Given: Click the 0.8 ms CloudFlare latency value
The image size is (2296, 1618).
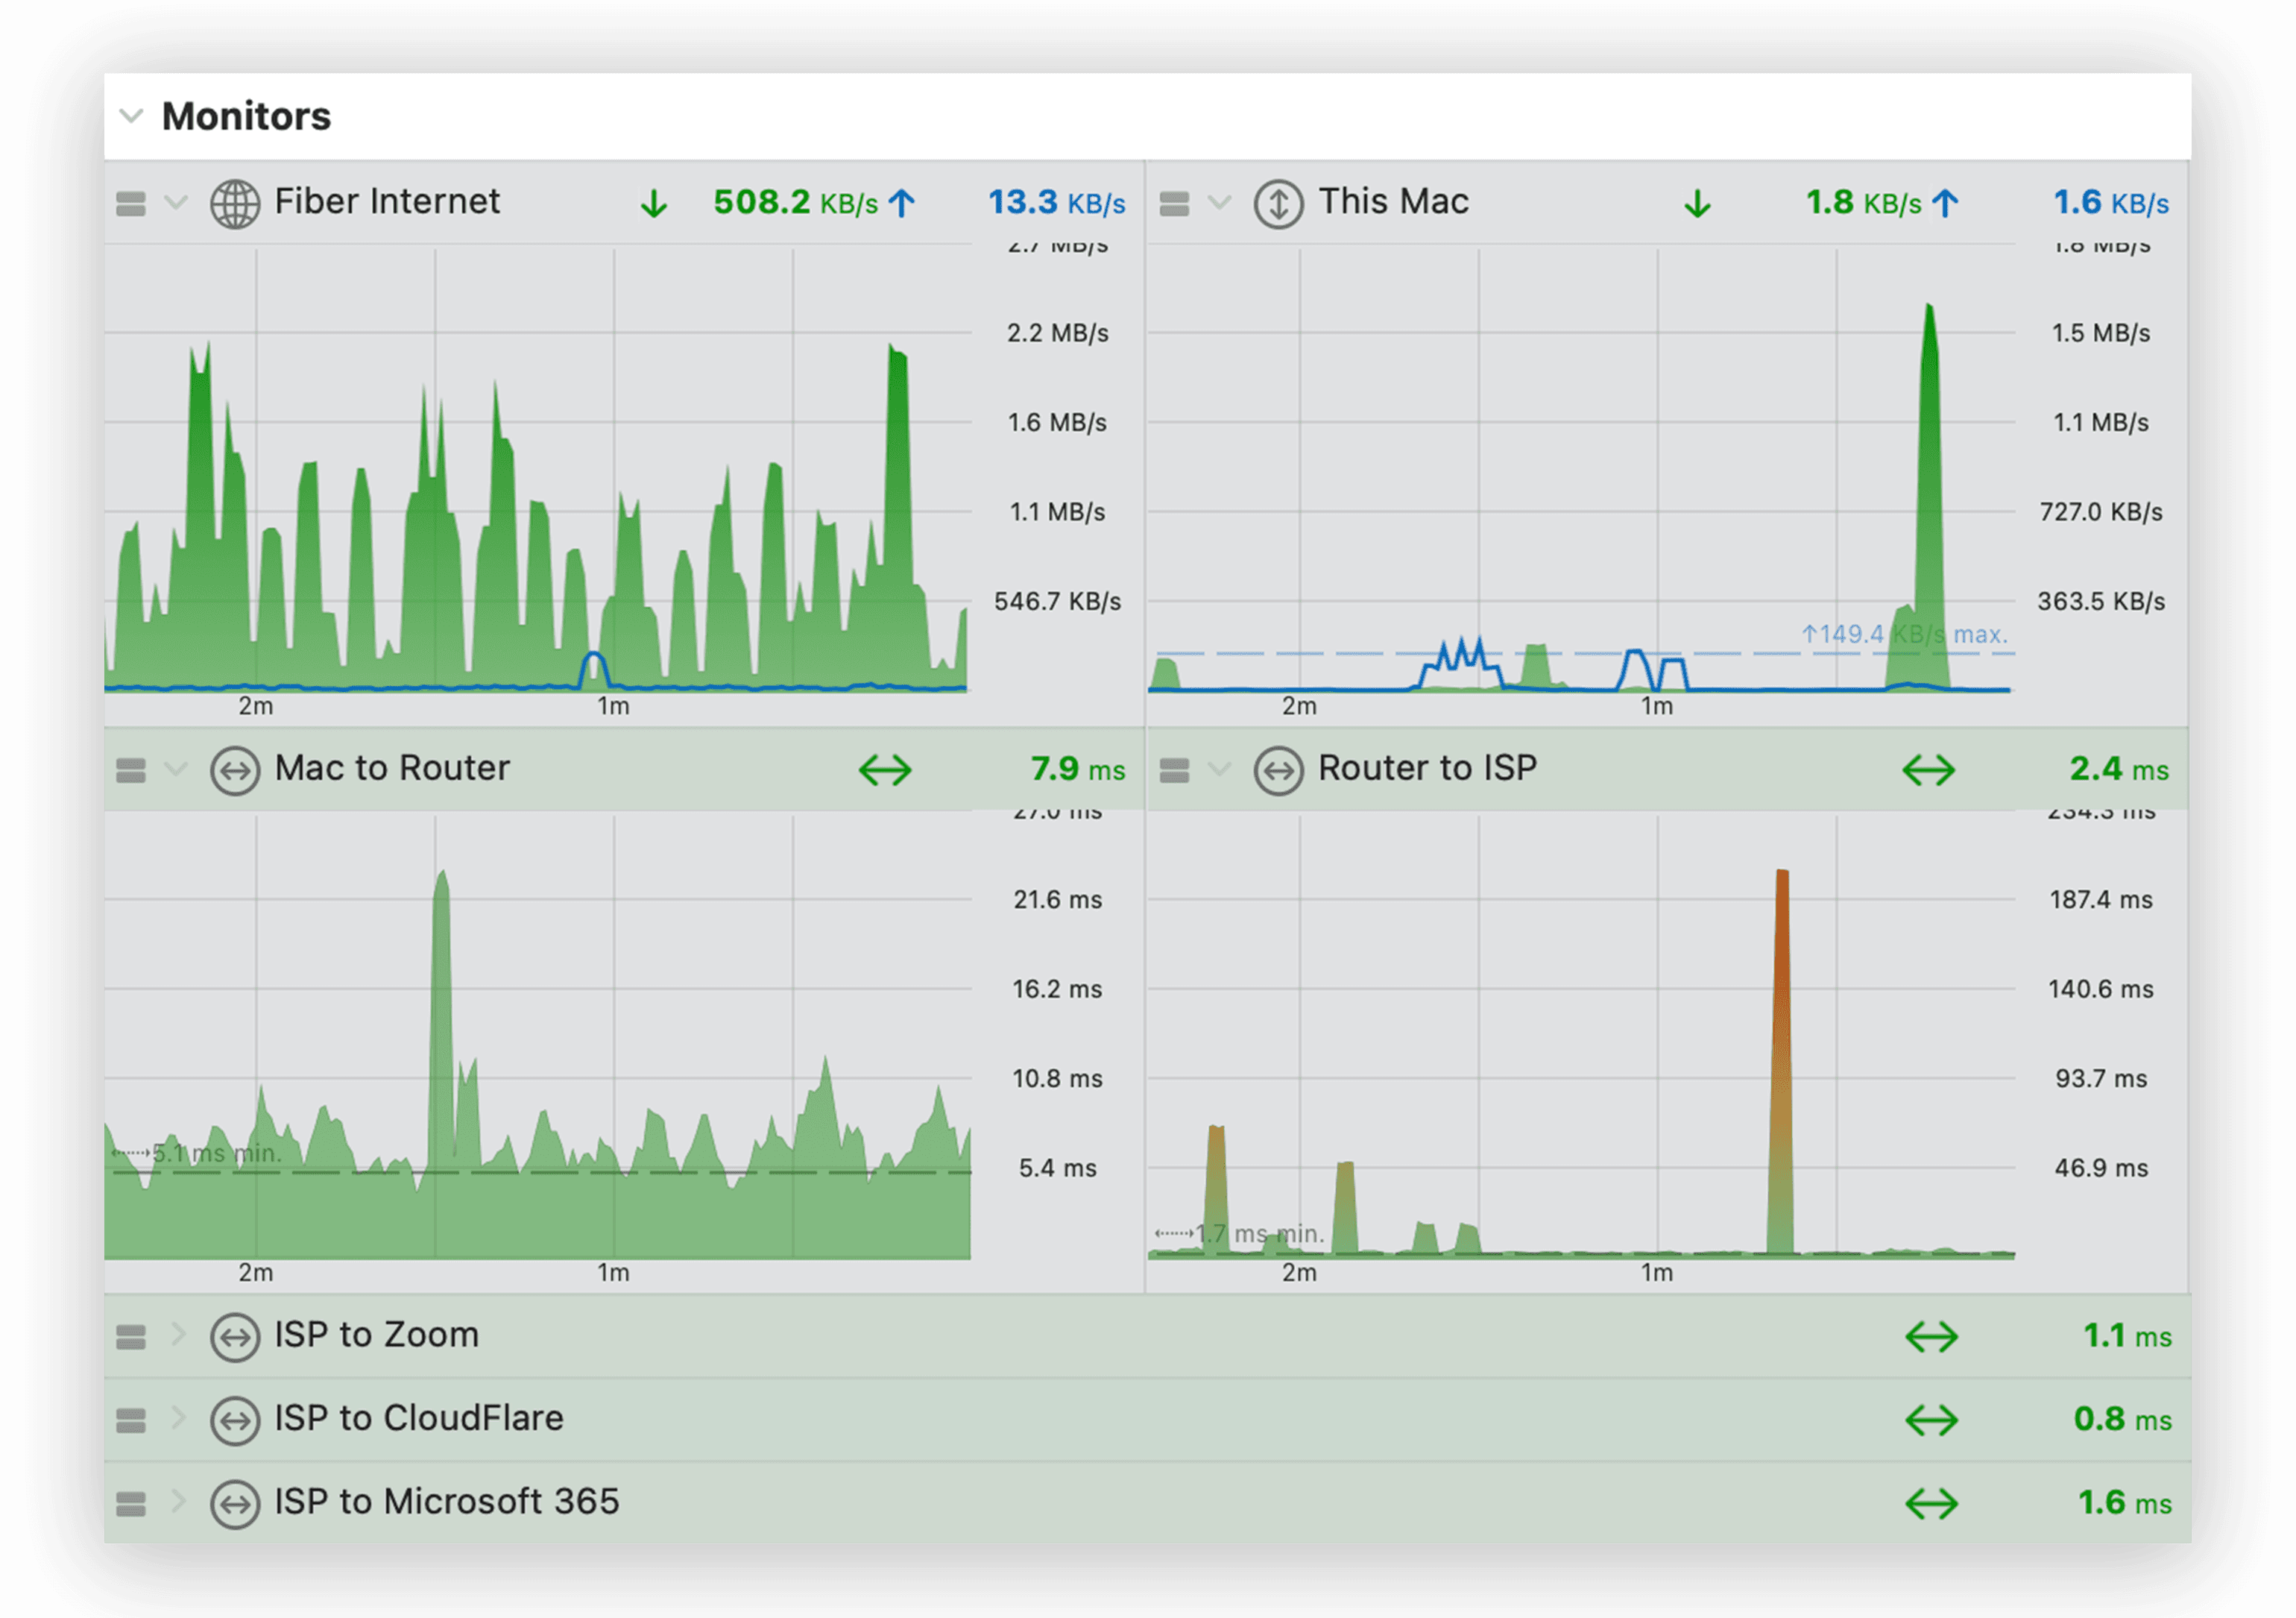Looking at the screenshot, I should pyautogui.click(x=2122, y=1419).
